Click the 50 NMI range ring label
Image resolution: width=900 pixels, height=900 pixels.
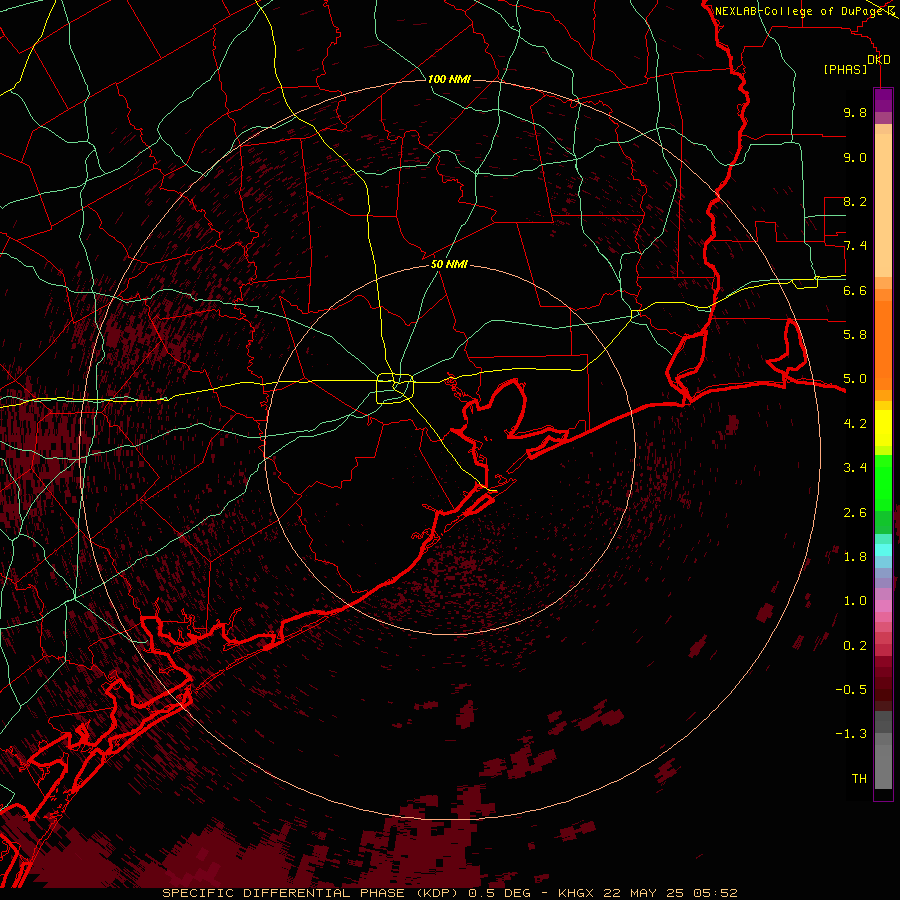449,264
